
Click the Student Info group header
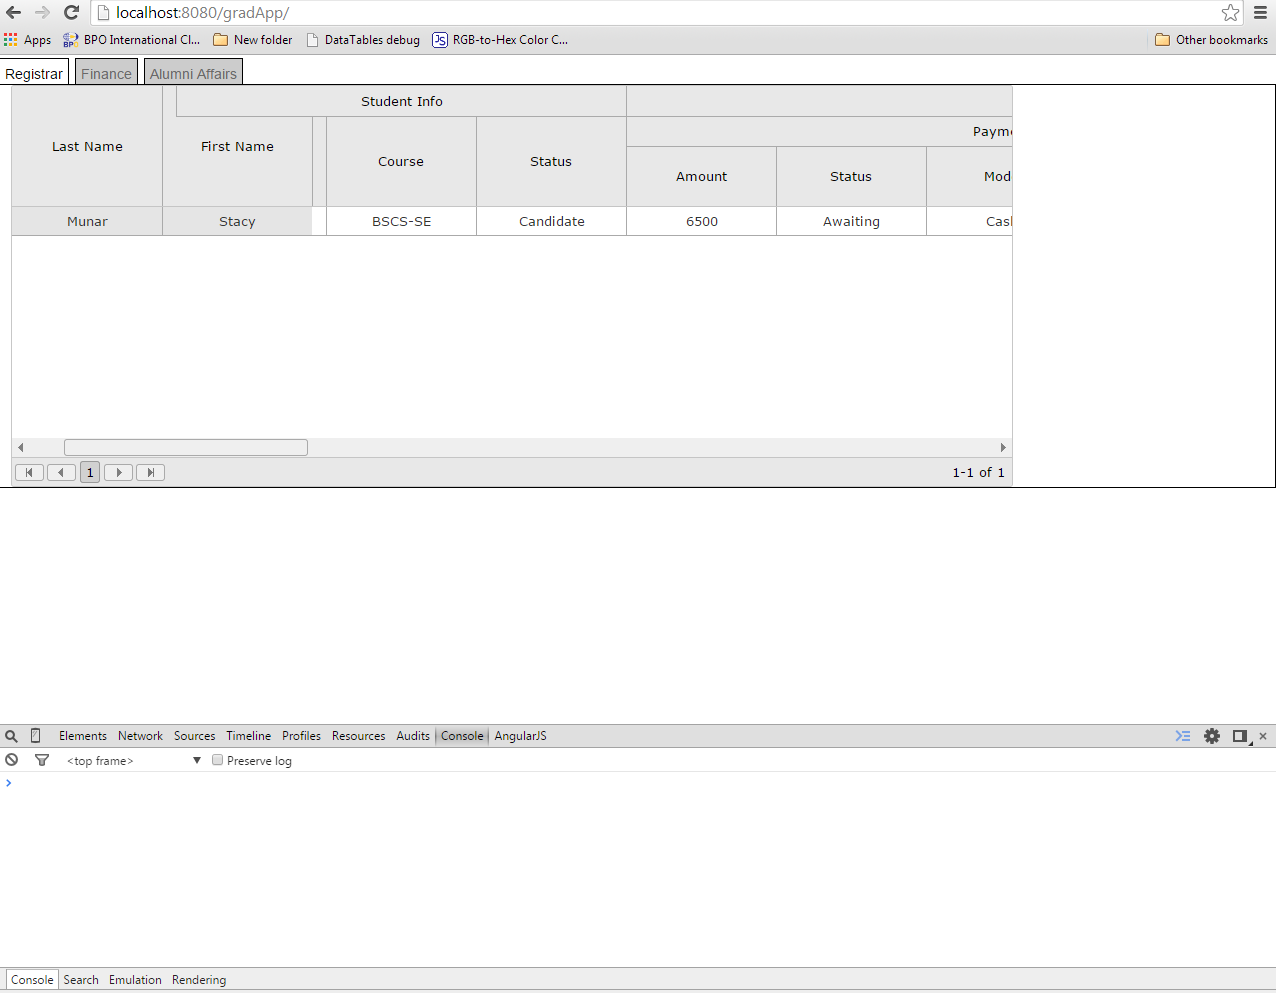401,101
